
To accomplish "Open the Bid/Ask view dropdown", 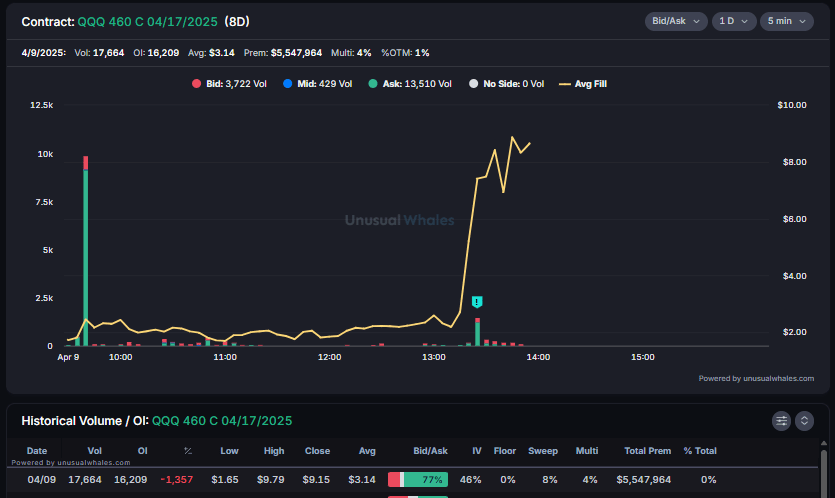I will tap(676, 21).
